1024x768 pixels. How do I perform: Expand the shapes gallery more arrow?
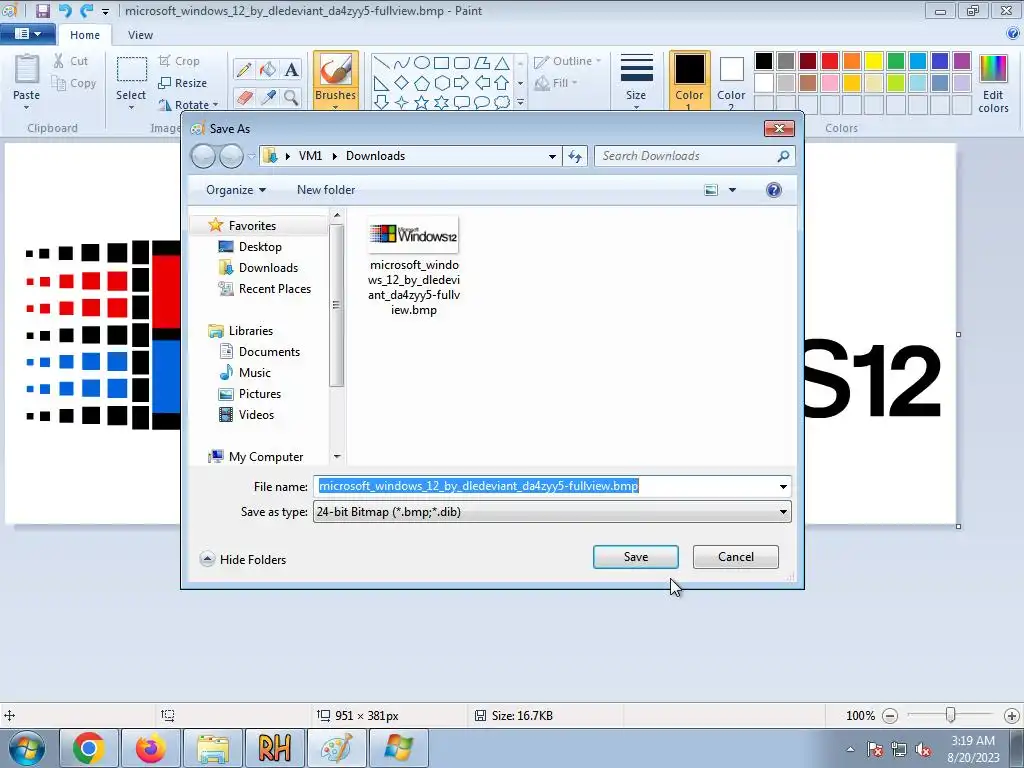[520, 103]
